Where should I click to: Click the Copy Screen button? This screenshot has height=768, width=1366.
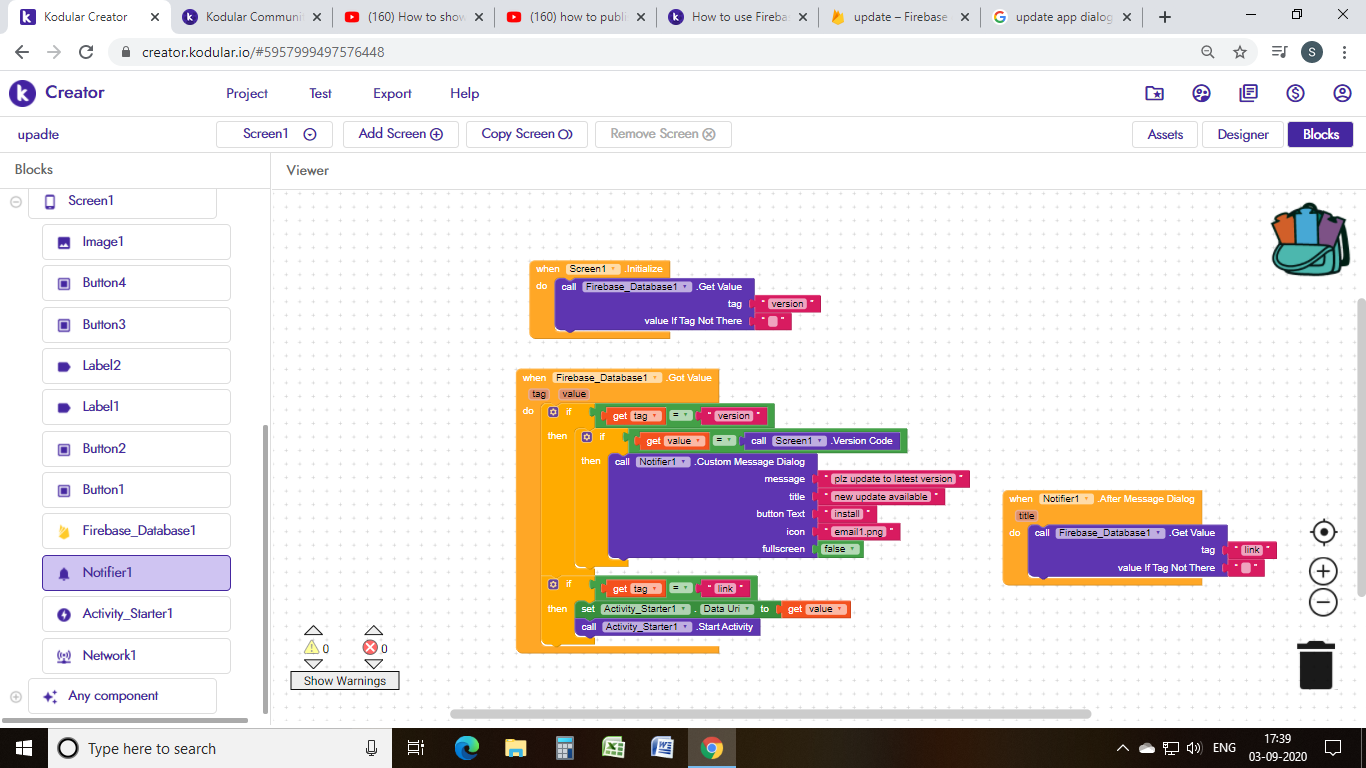tap(527, 134)
